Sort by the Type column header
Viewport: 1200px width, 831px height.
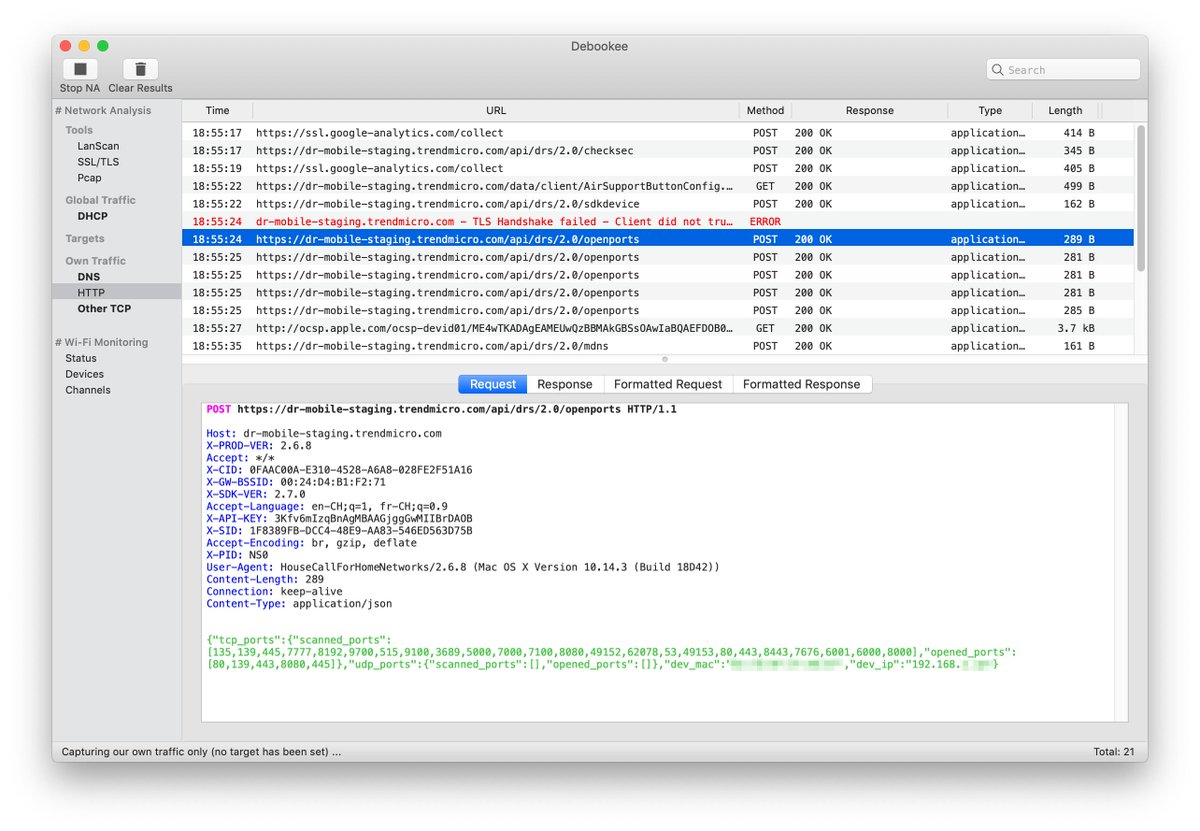point(990,110)
